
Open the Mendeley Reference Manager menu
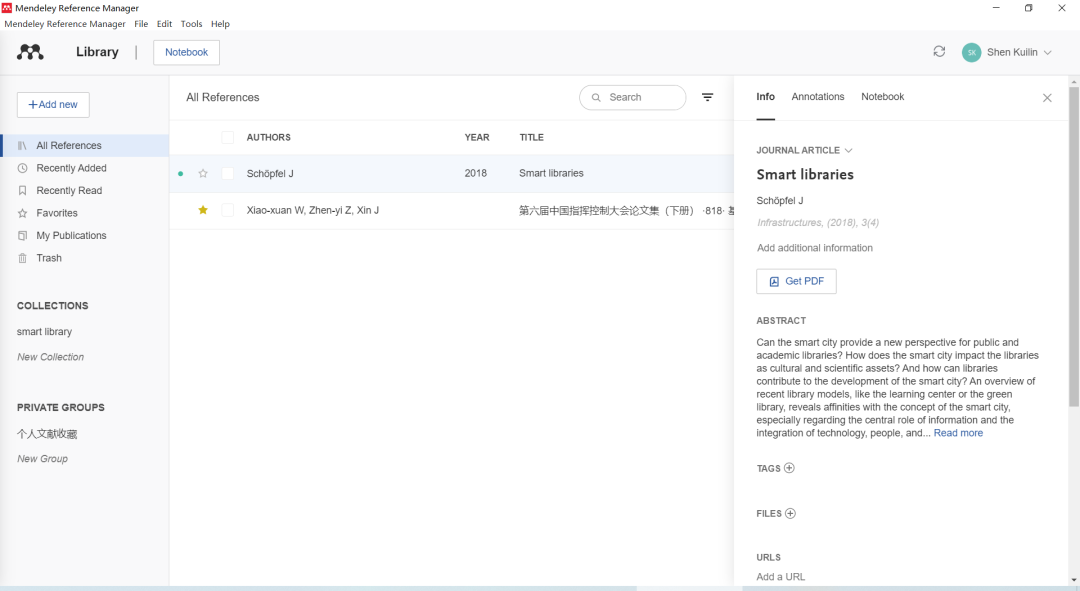65,23
